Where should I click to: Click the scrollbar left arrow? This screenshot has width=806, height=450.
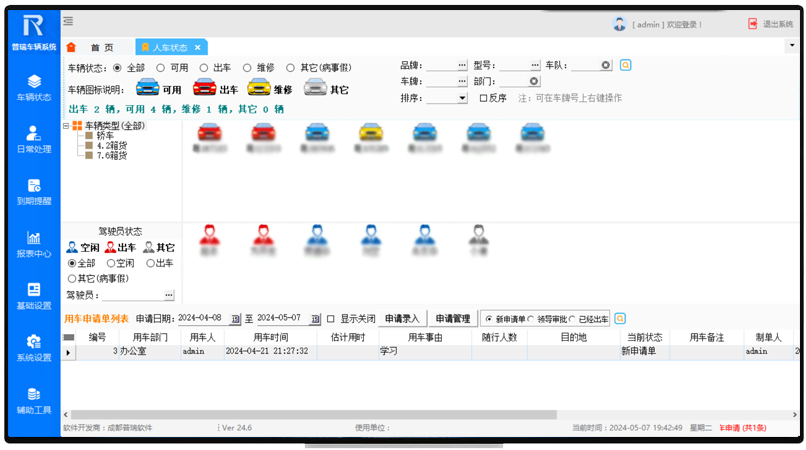(x=66, y=415)
